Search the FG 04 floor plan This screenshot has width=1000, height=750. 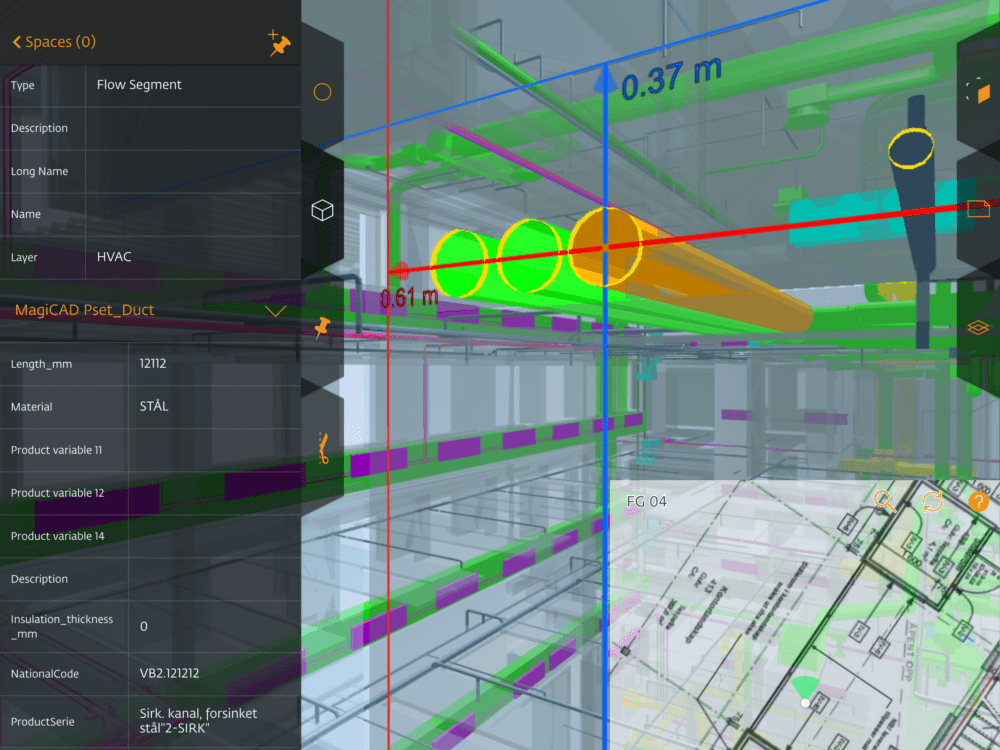(x=885, y=501)
